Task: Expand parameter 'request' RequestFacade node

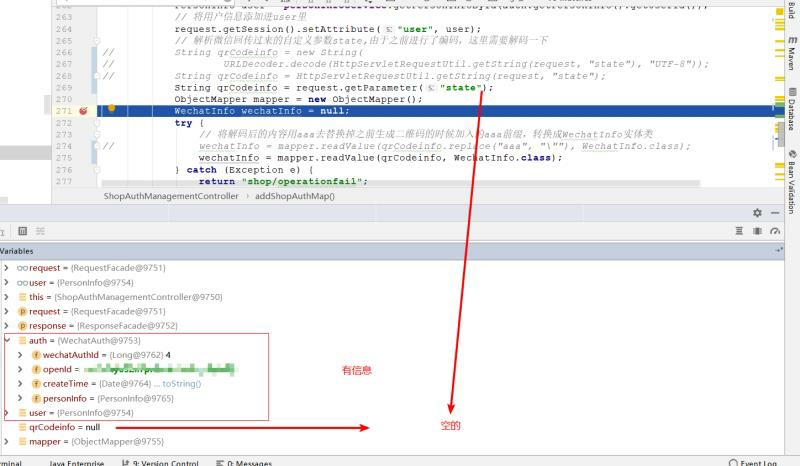Action: click(x=6, y=311)
